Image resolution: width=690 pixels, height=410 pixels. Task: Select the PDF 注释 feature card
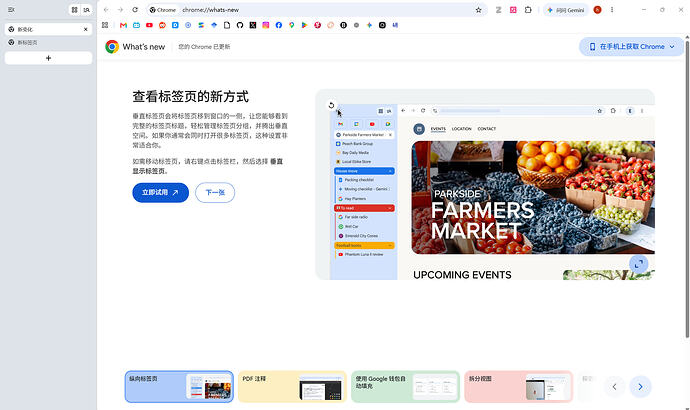pyautogui.click(x=292, y=387)
